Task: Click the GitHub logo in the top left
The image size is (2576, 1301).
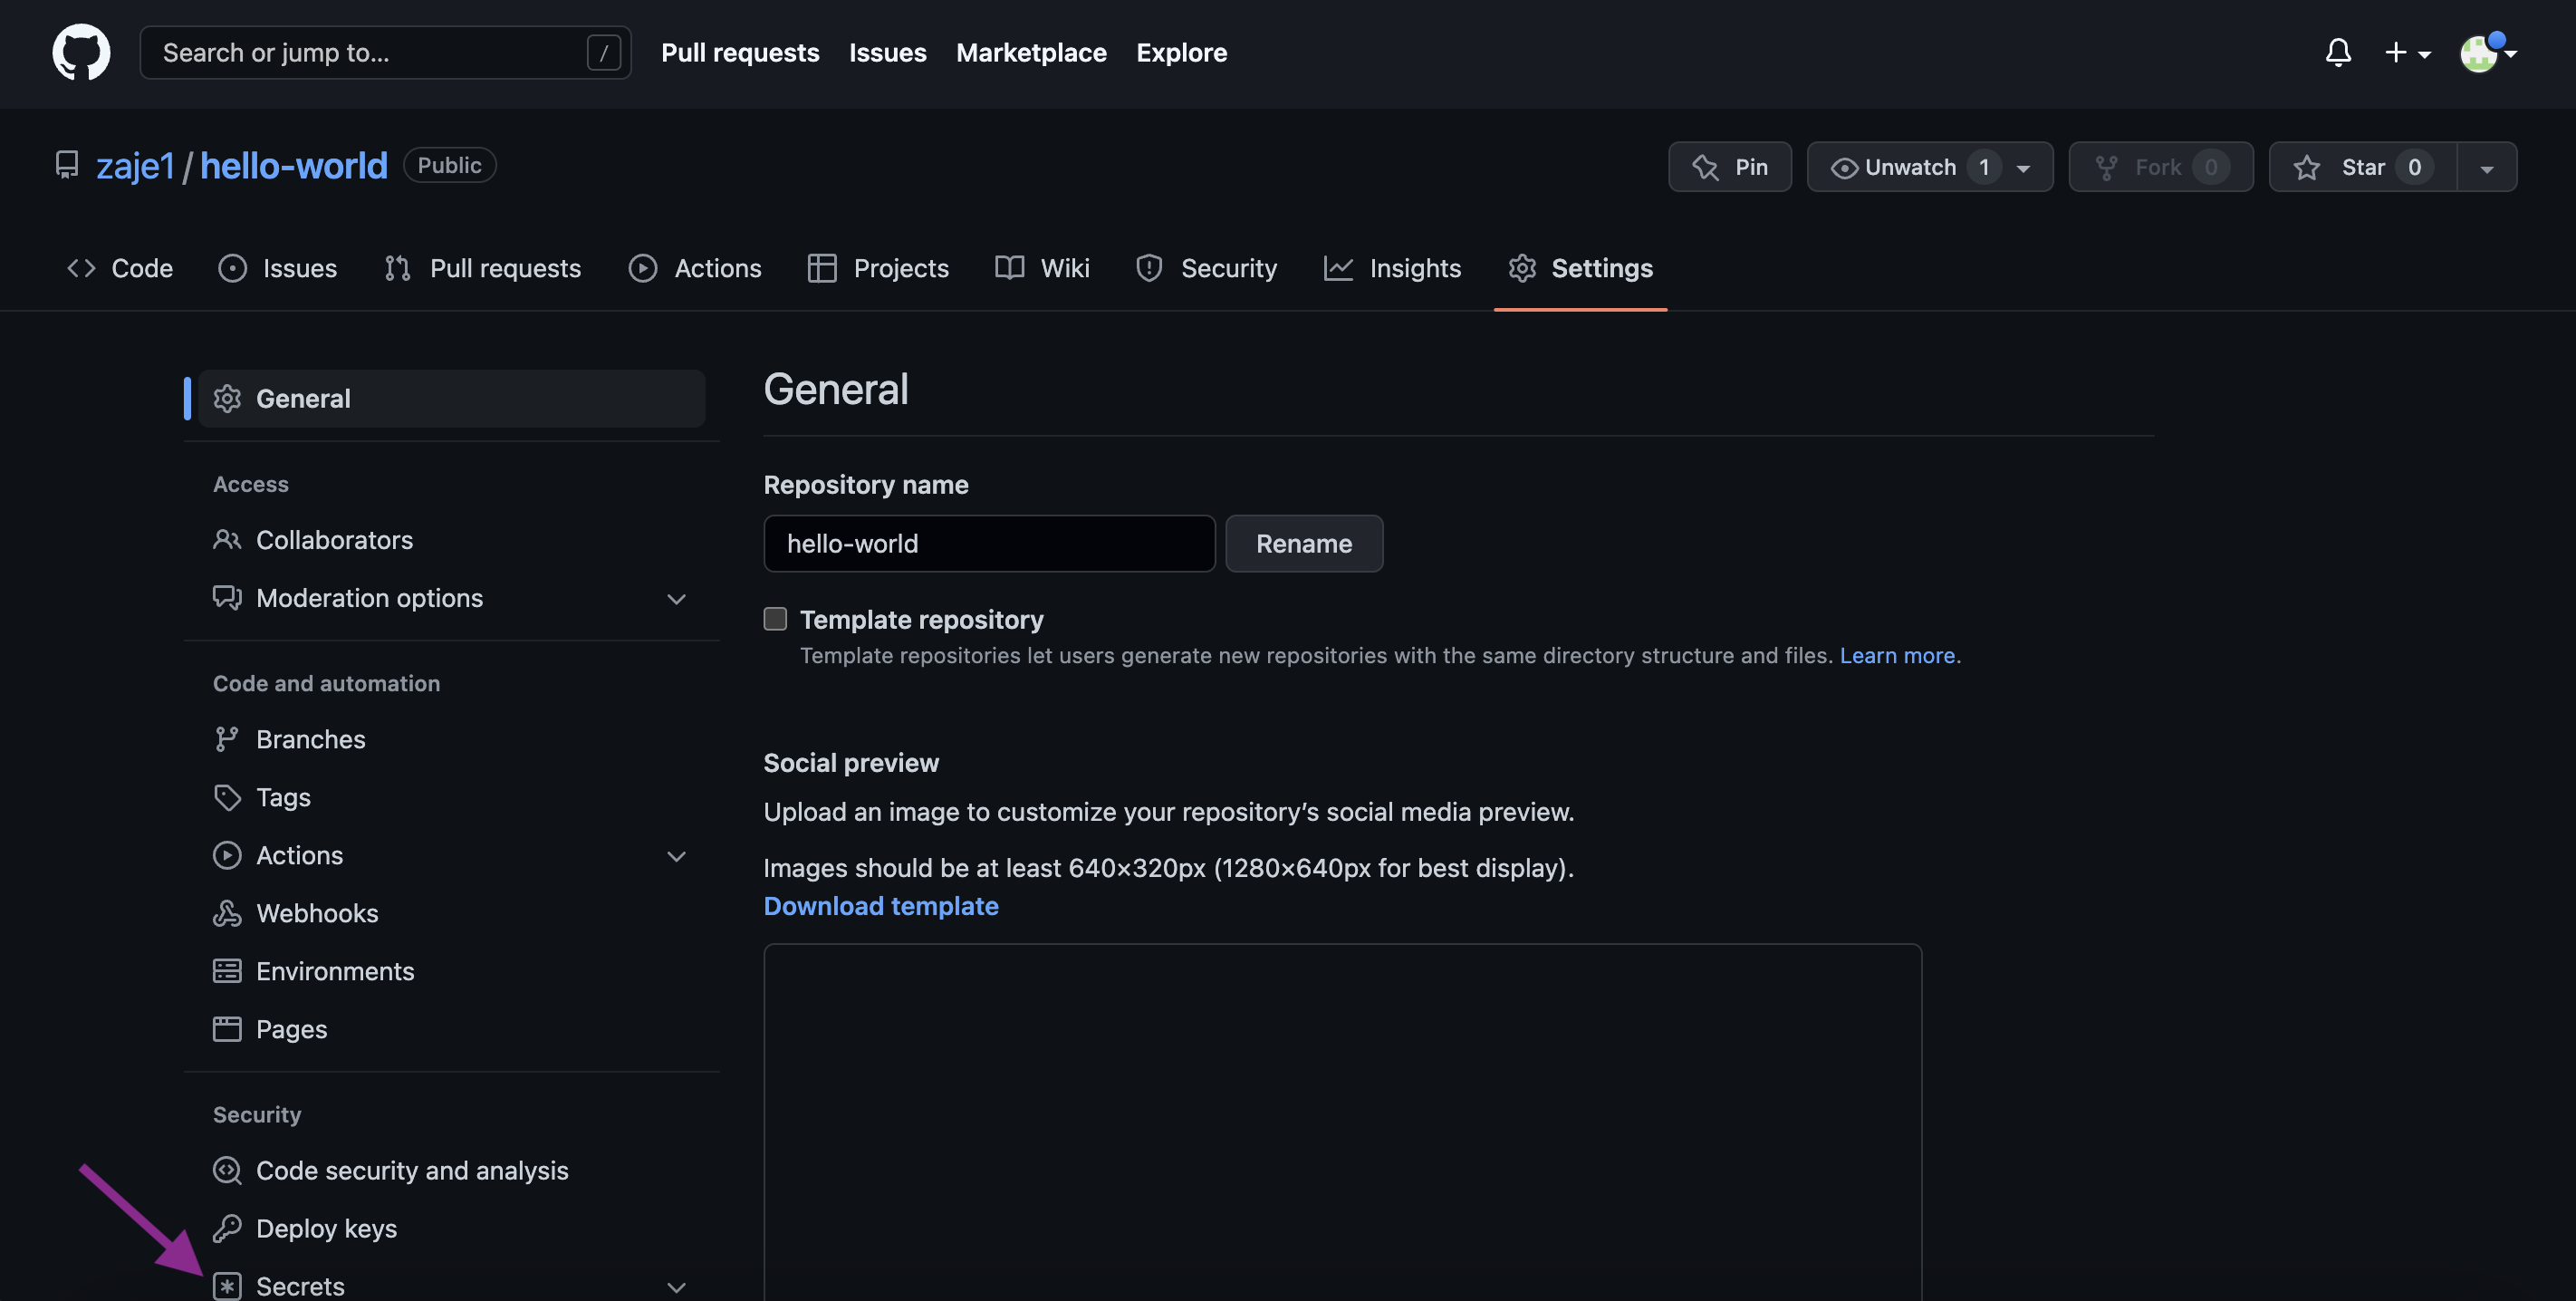Action: tap(80, 52)
